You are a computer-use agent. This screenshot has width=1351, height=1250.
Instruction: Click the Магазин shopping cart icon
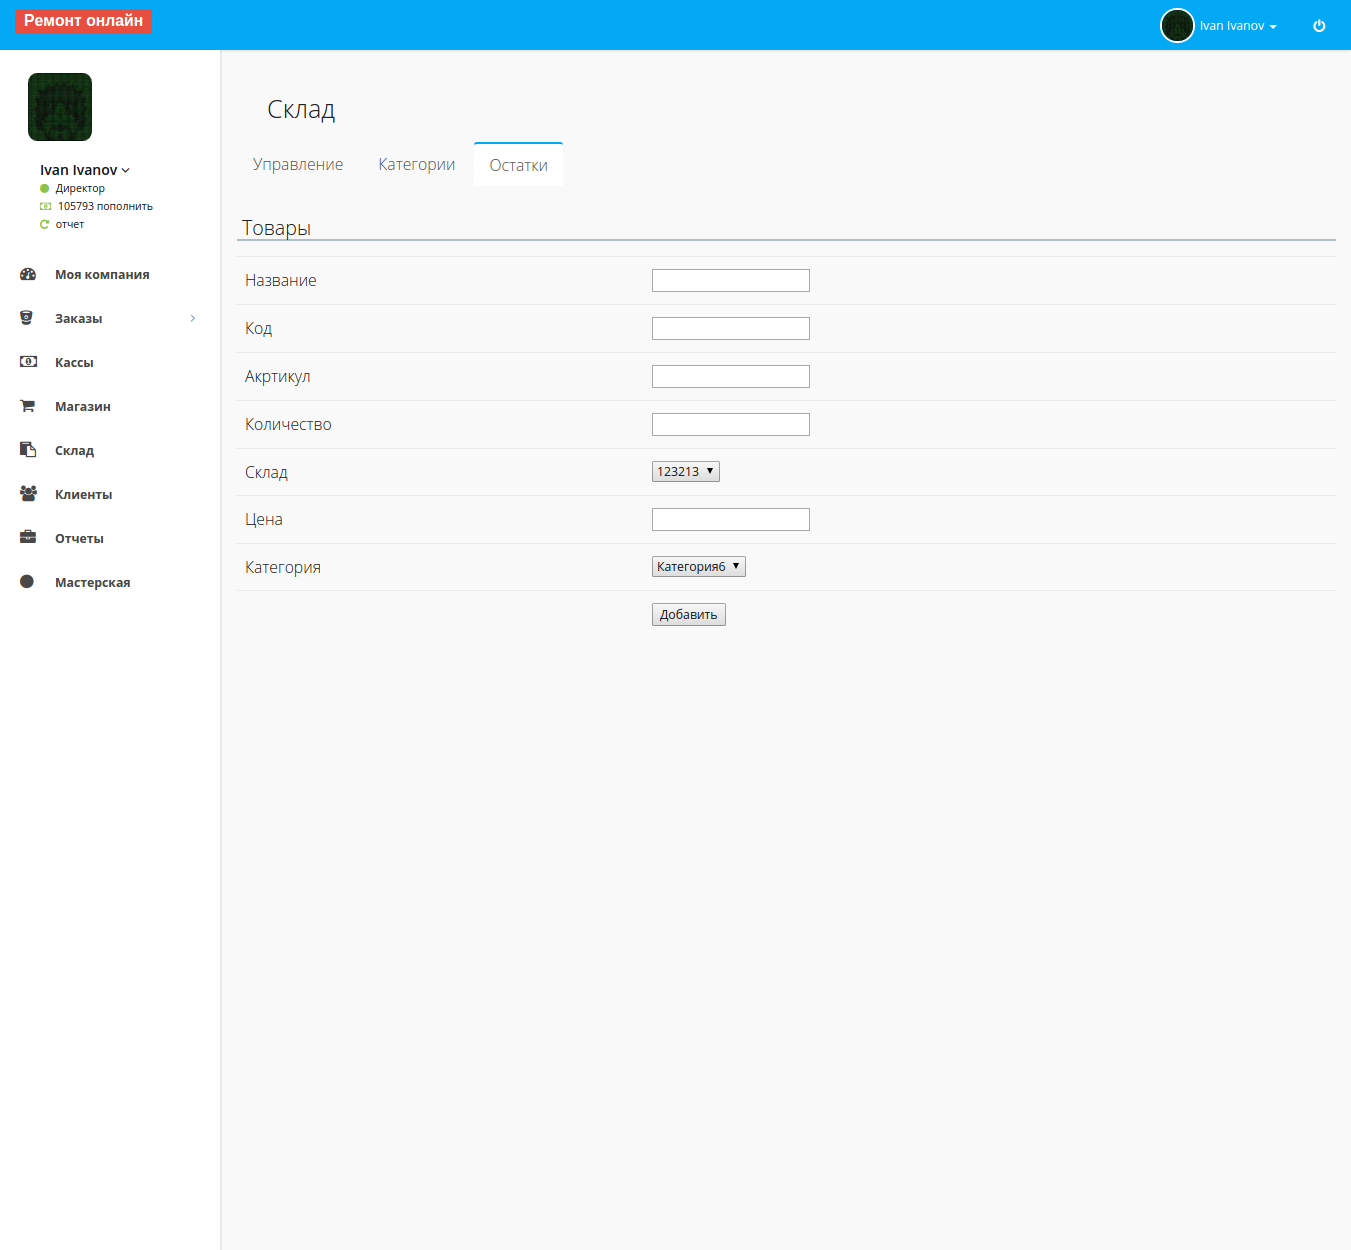point(28,406)
